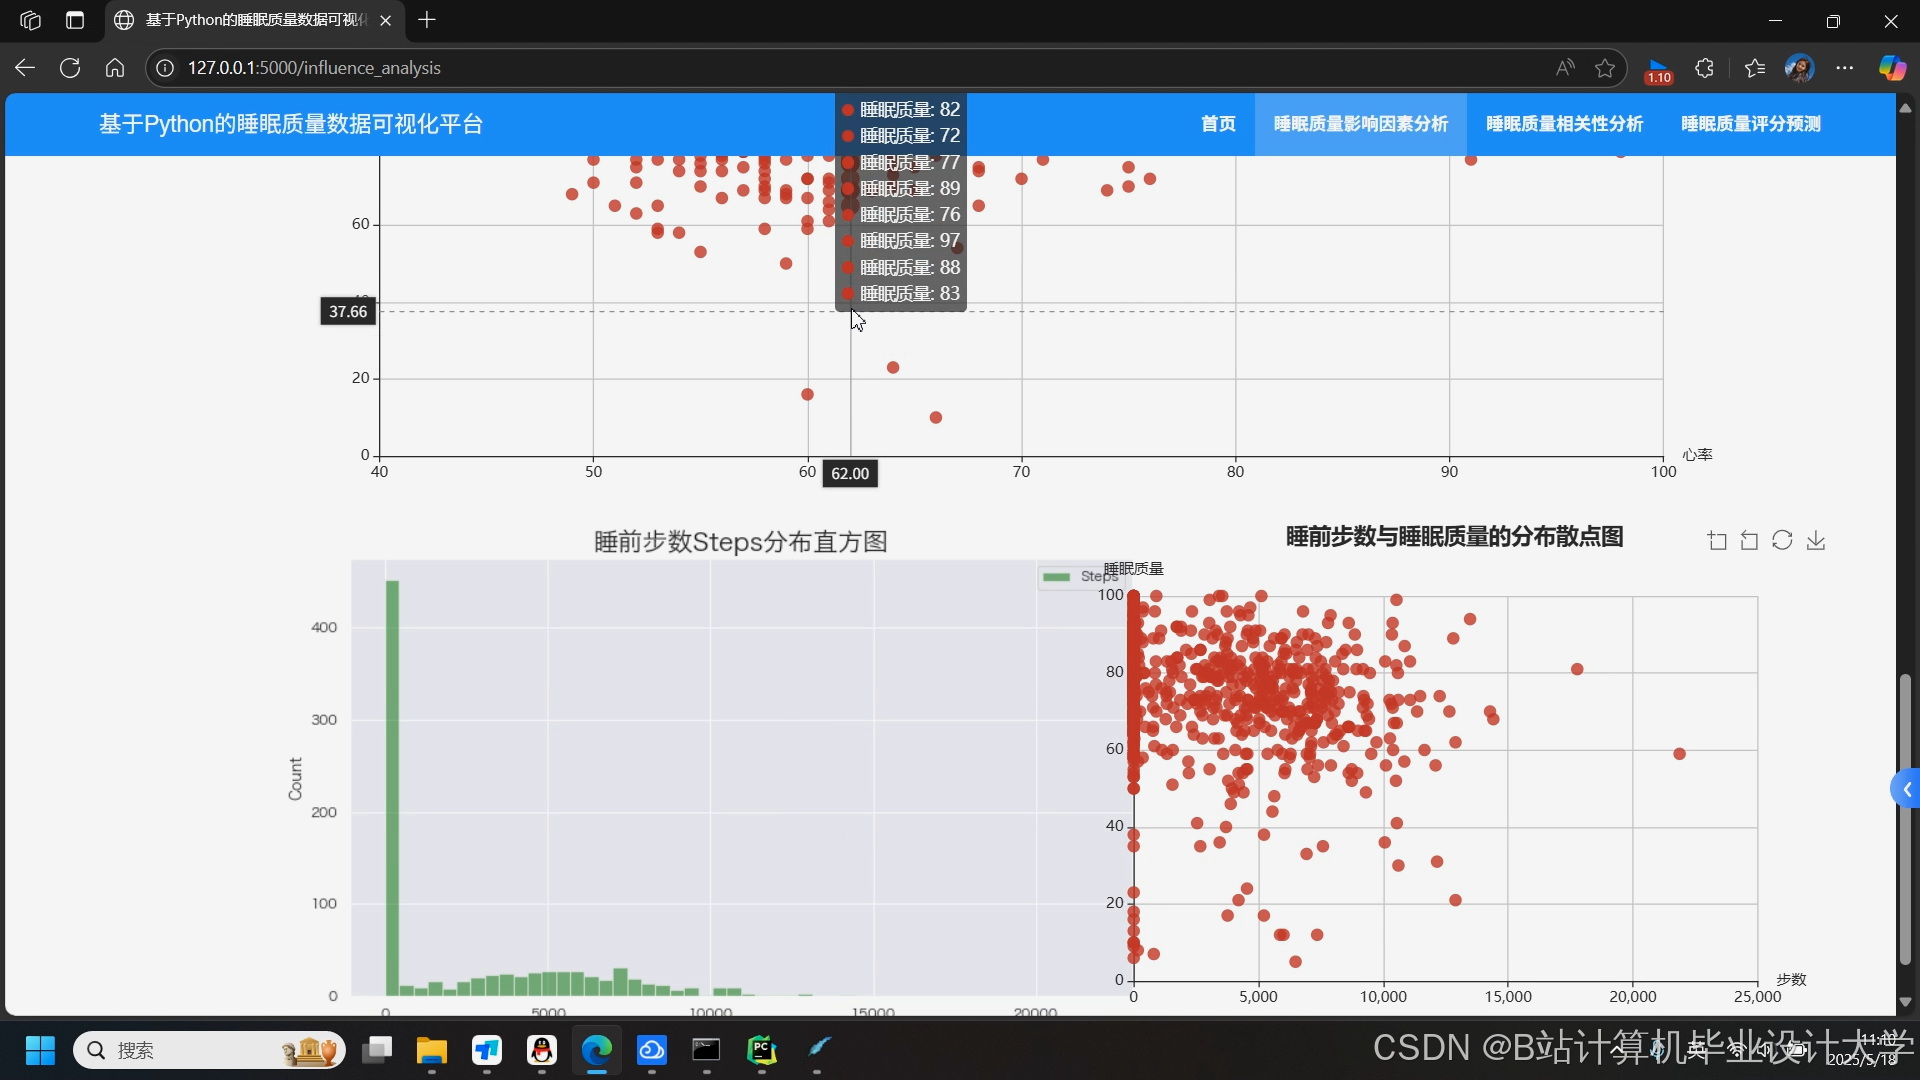Viewport: 1920px width, 1080px height.
Task: Download scatter chart as image
Action: tap(1816, 541)
